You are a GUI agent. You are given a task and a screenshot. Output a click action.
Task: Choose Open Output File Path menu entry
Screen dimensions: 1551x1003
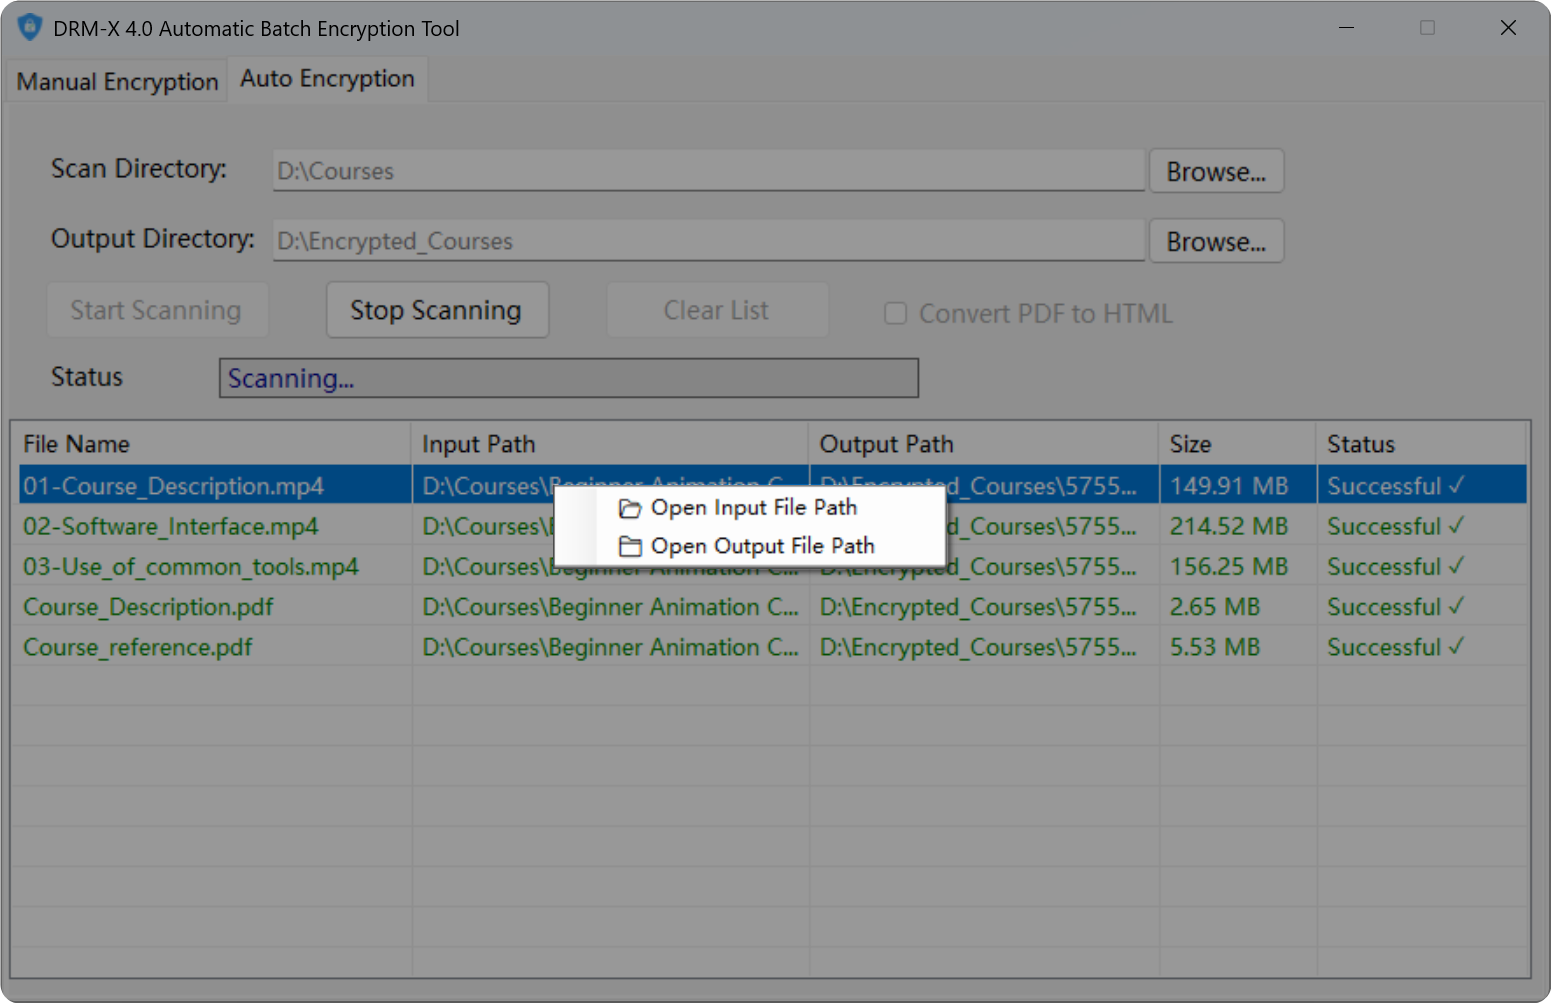click(x=750, y=546)
